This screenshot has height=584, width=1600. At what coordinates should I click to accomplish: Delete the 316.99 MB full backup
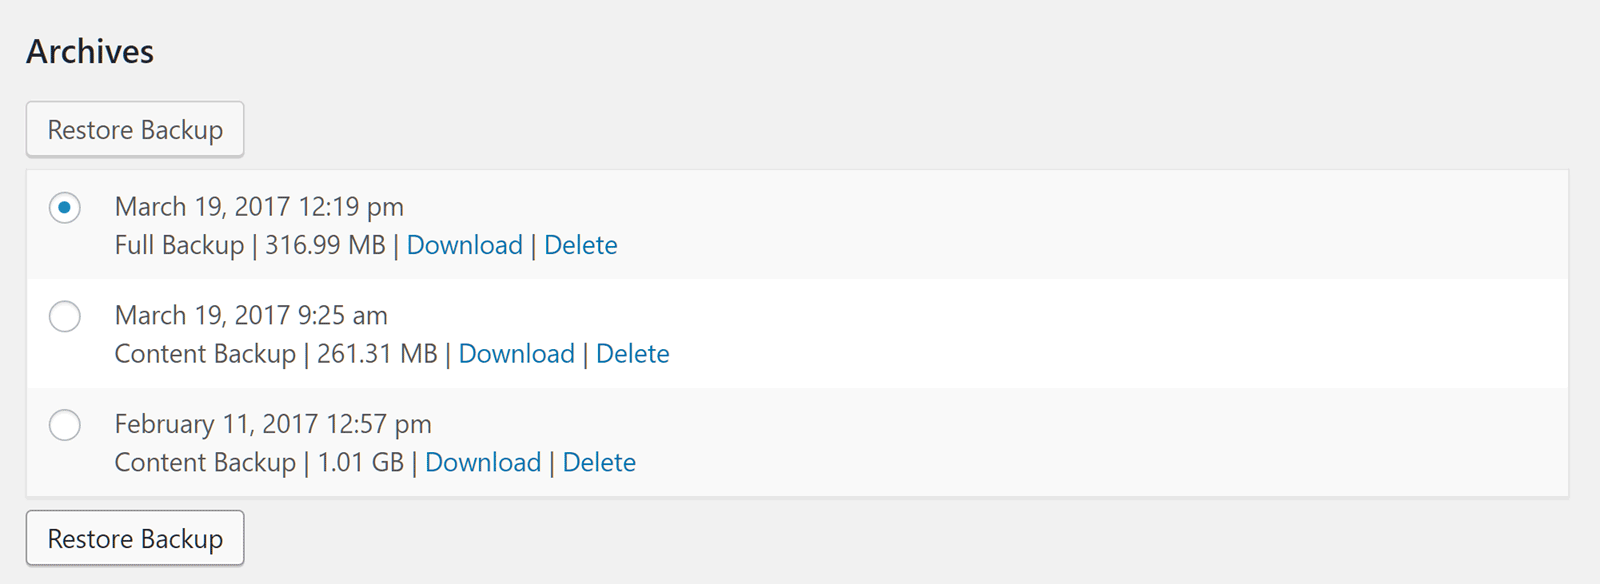[x=580, y=245]
